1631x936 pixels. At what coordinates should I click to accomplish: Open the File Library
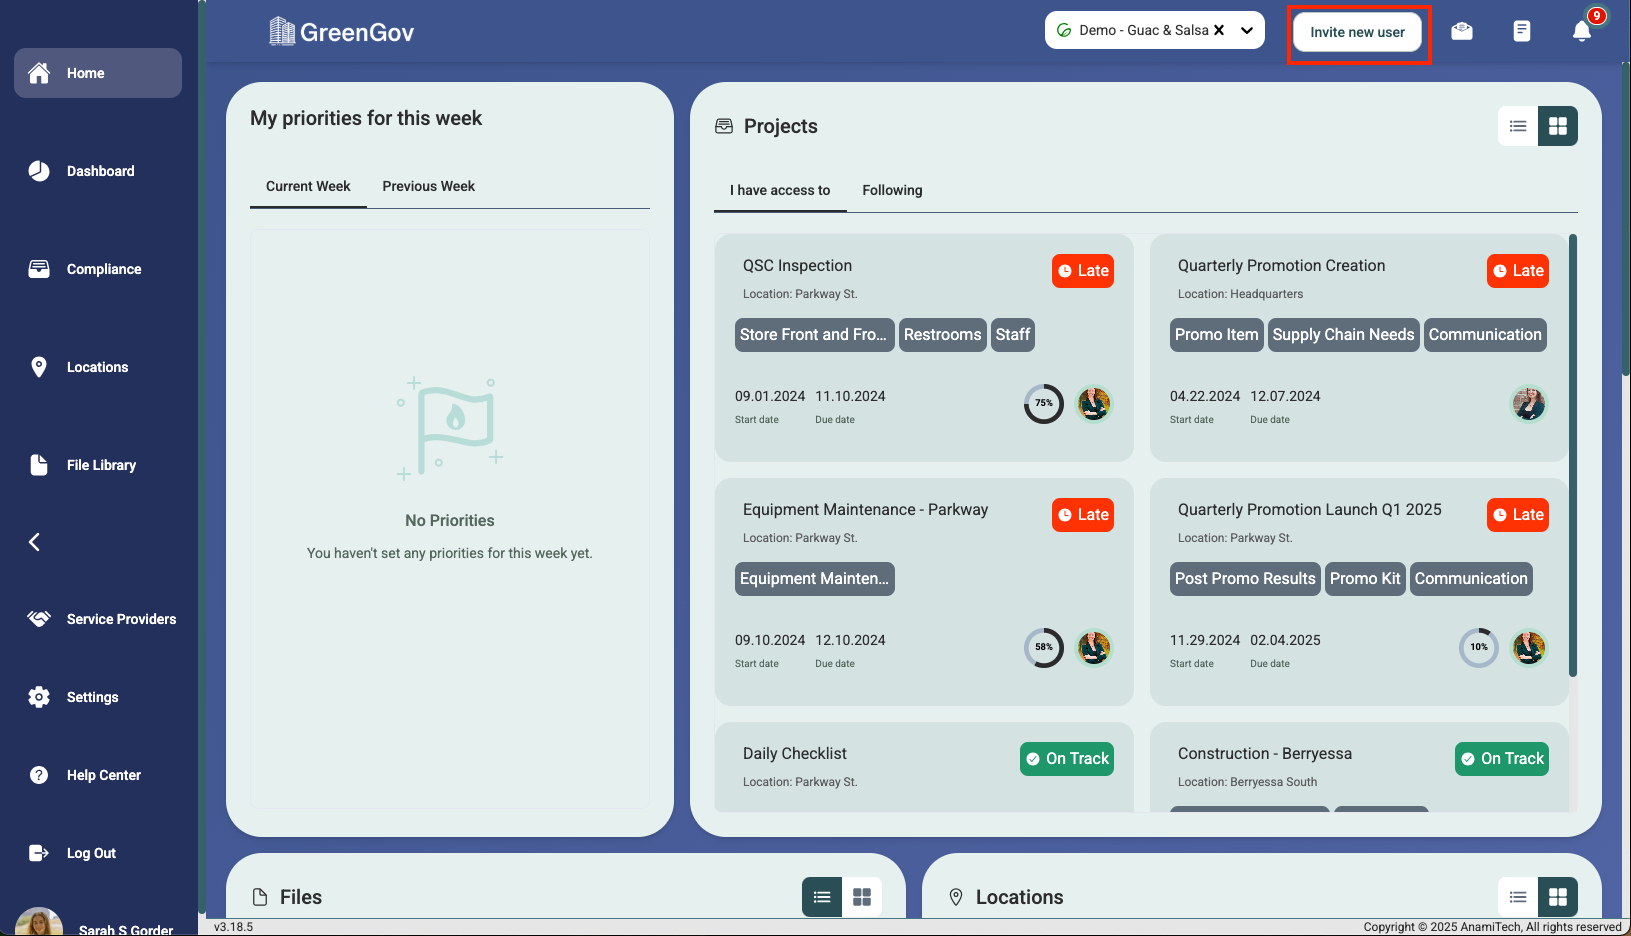point(98,465)
